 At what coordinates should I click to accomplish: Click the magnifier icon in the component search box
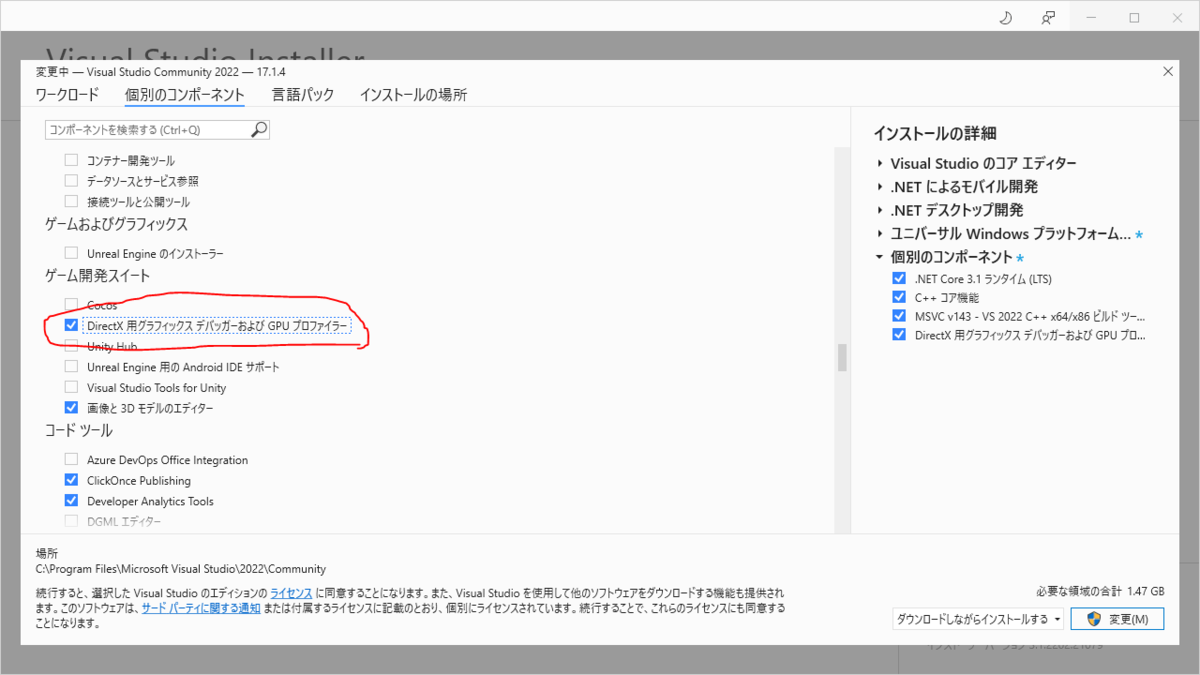point(259,129)
